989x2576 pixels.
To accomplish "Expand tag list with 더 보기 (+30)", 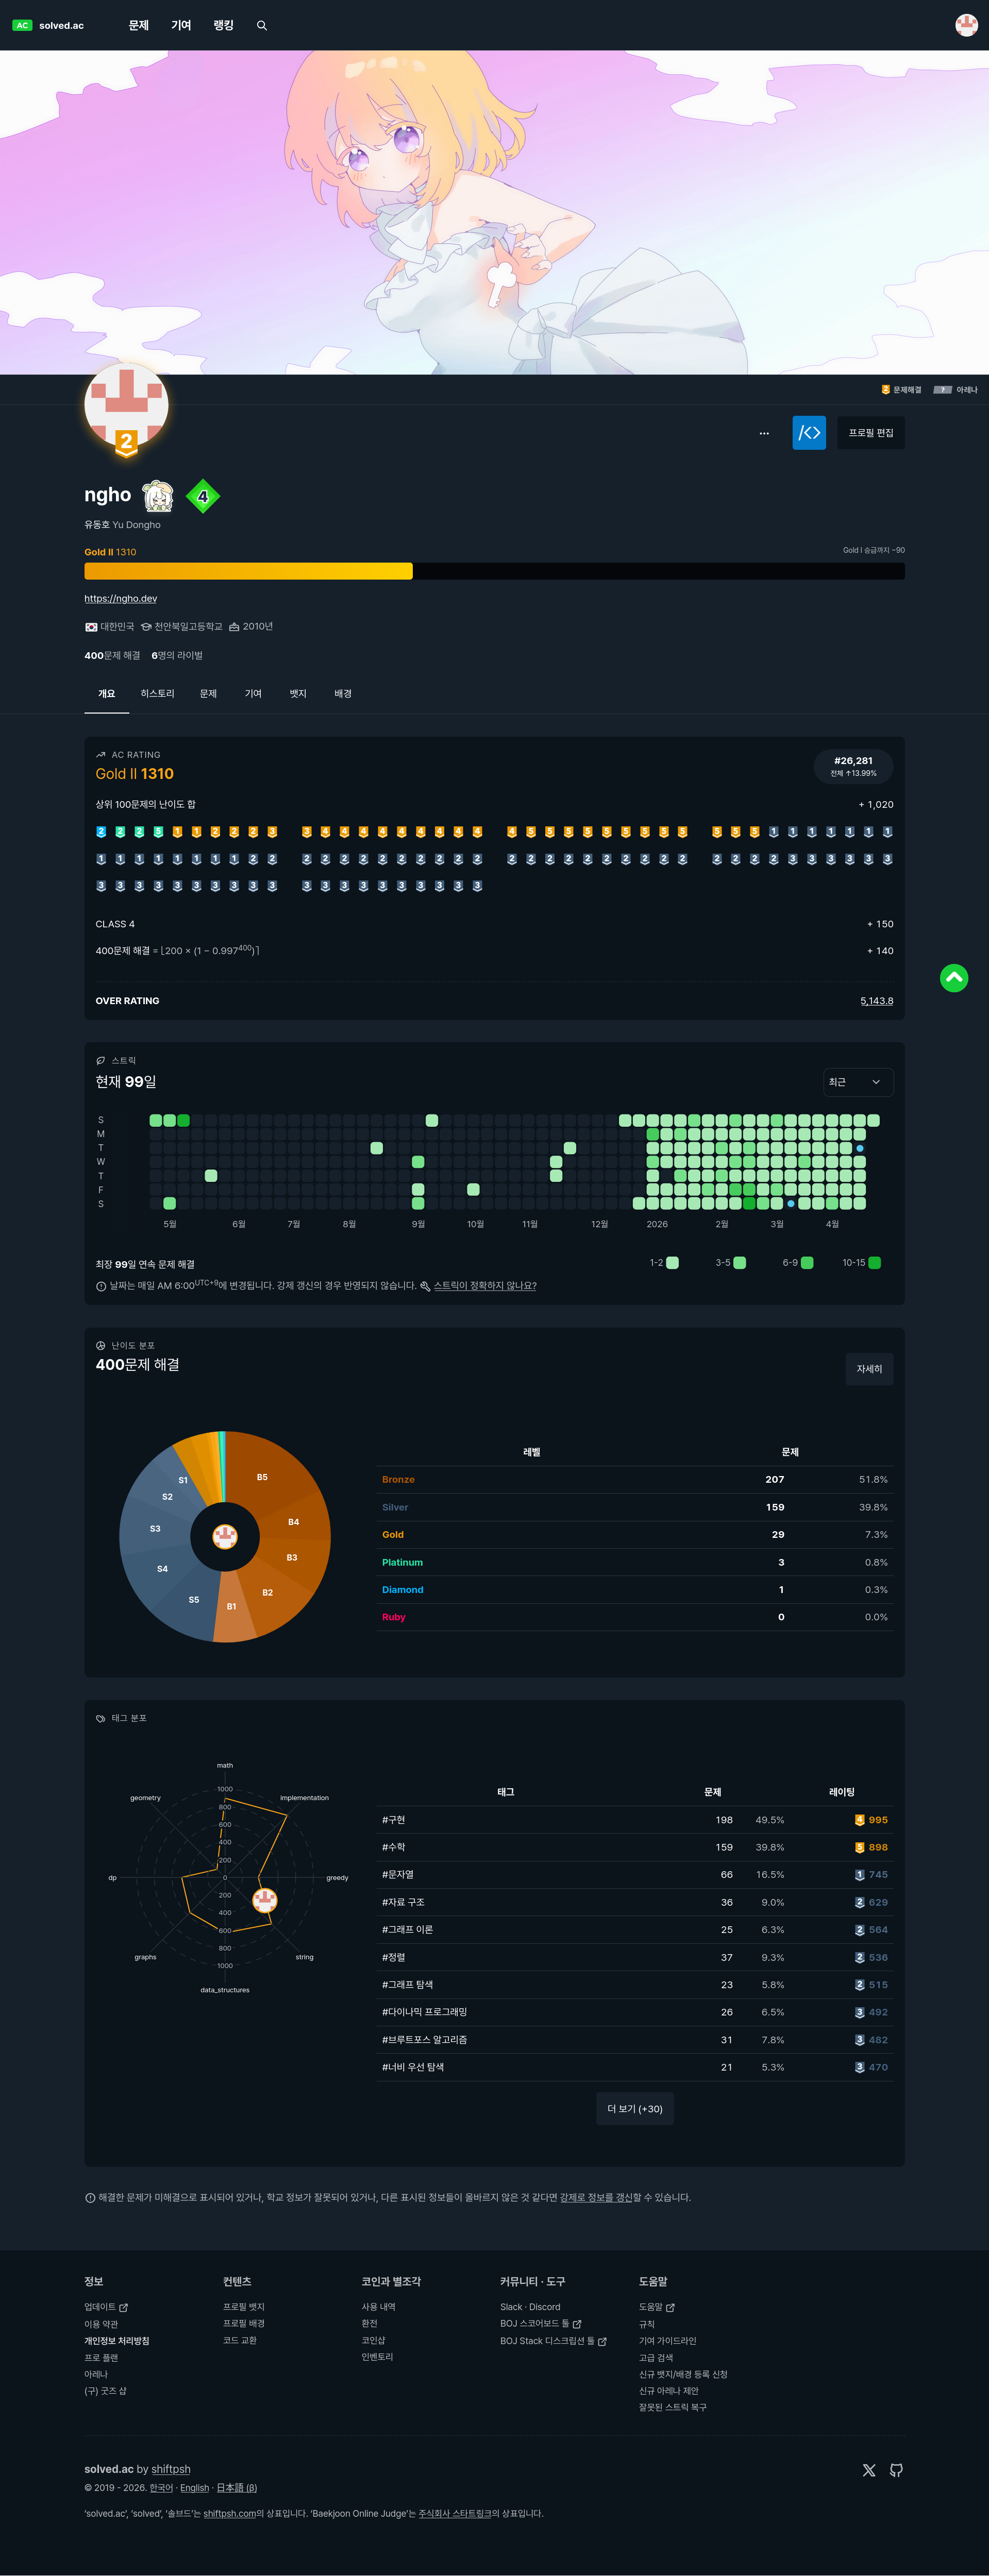I will (634, 2109).
